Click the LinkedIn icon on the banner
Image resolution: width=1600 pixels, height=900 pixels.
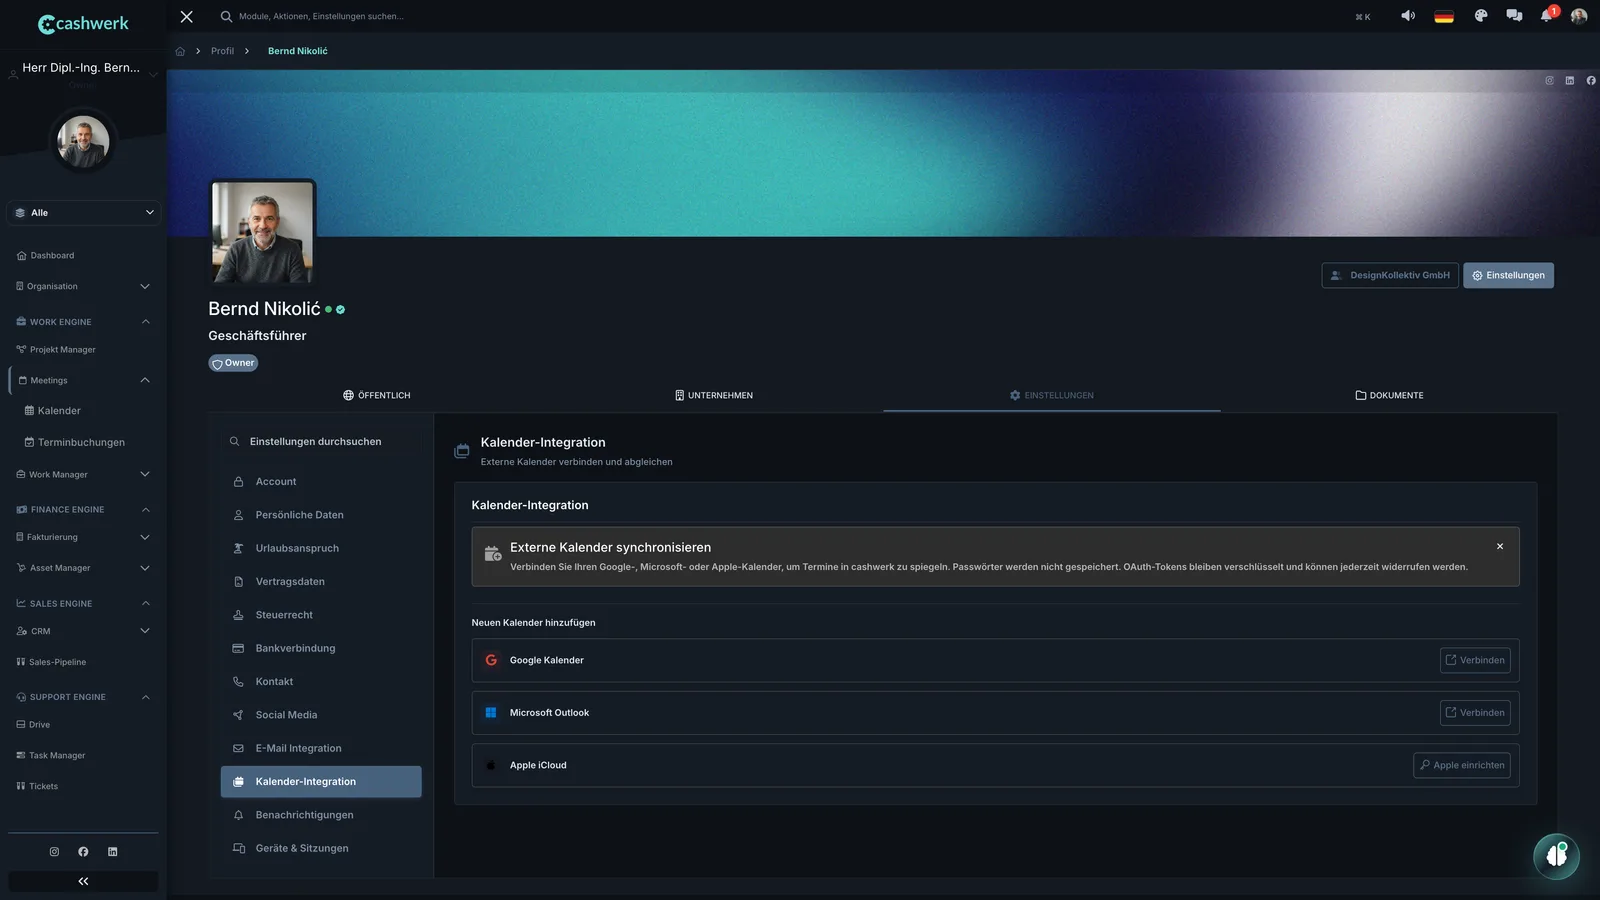[x=1570, y=81]
